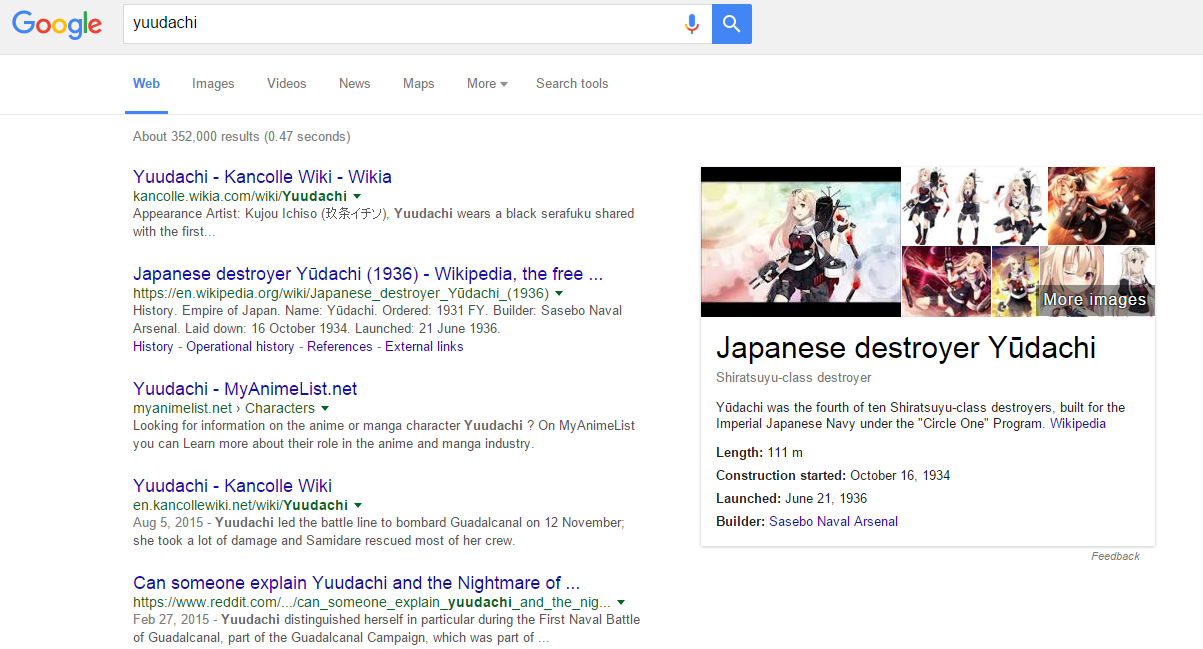Open the Sasebo Naval Arsenal link
This screenshot has width=1203, height=649.
(x=833, y=521)
